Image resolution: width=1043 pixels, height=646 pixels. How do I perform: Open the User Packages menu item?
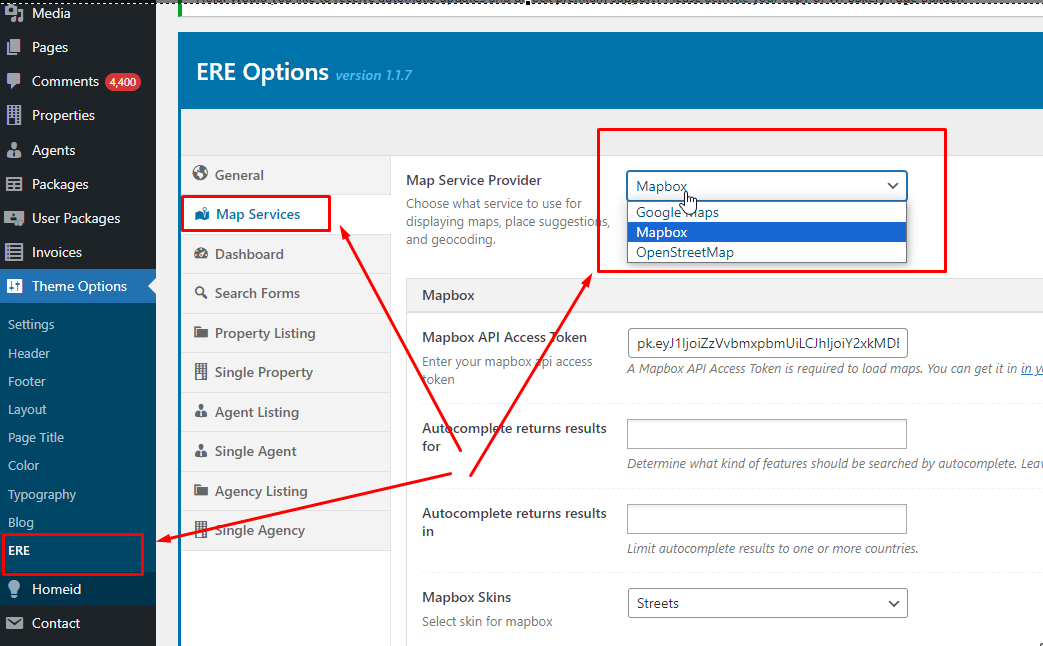coord(78,218)
